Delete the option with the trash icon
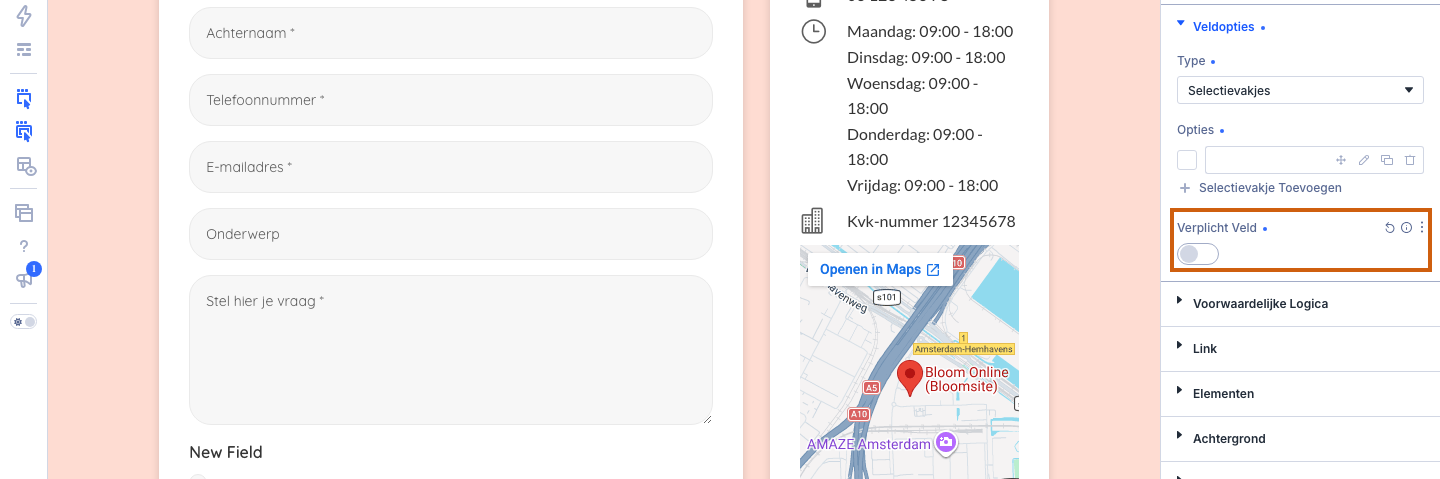Screen dimensions: 1440x479 tap(1410, 160)
